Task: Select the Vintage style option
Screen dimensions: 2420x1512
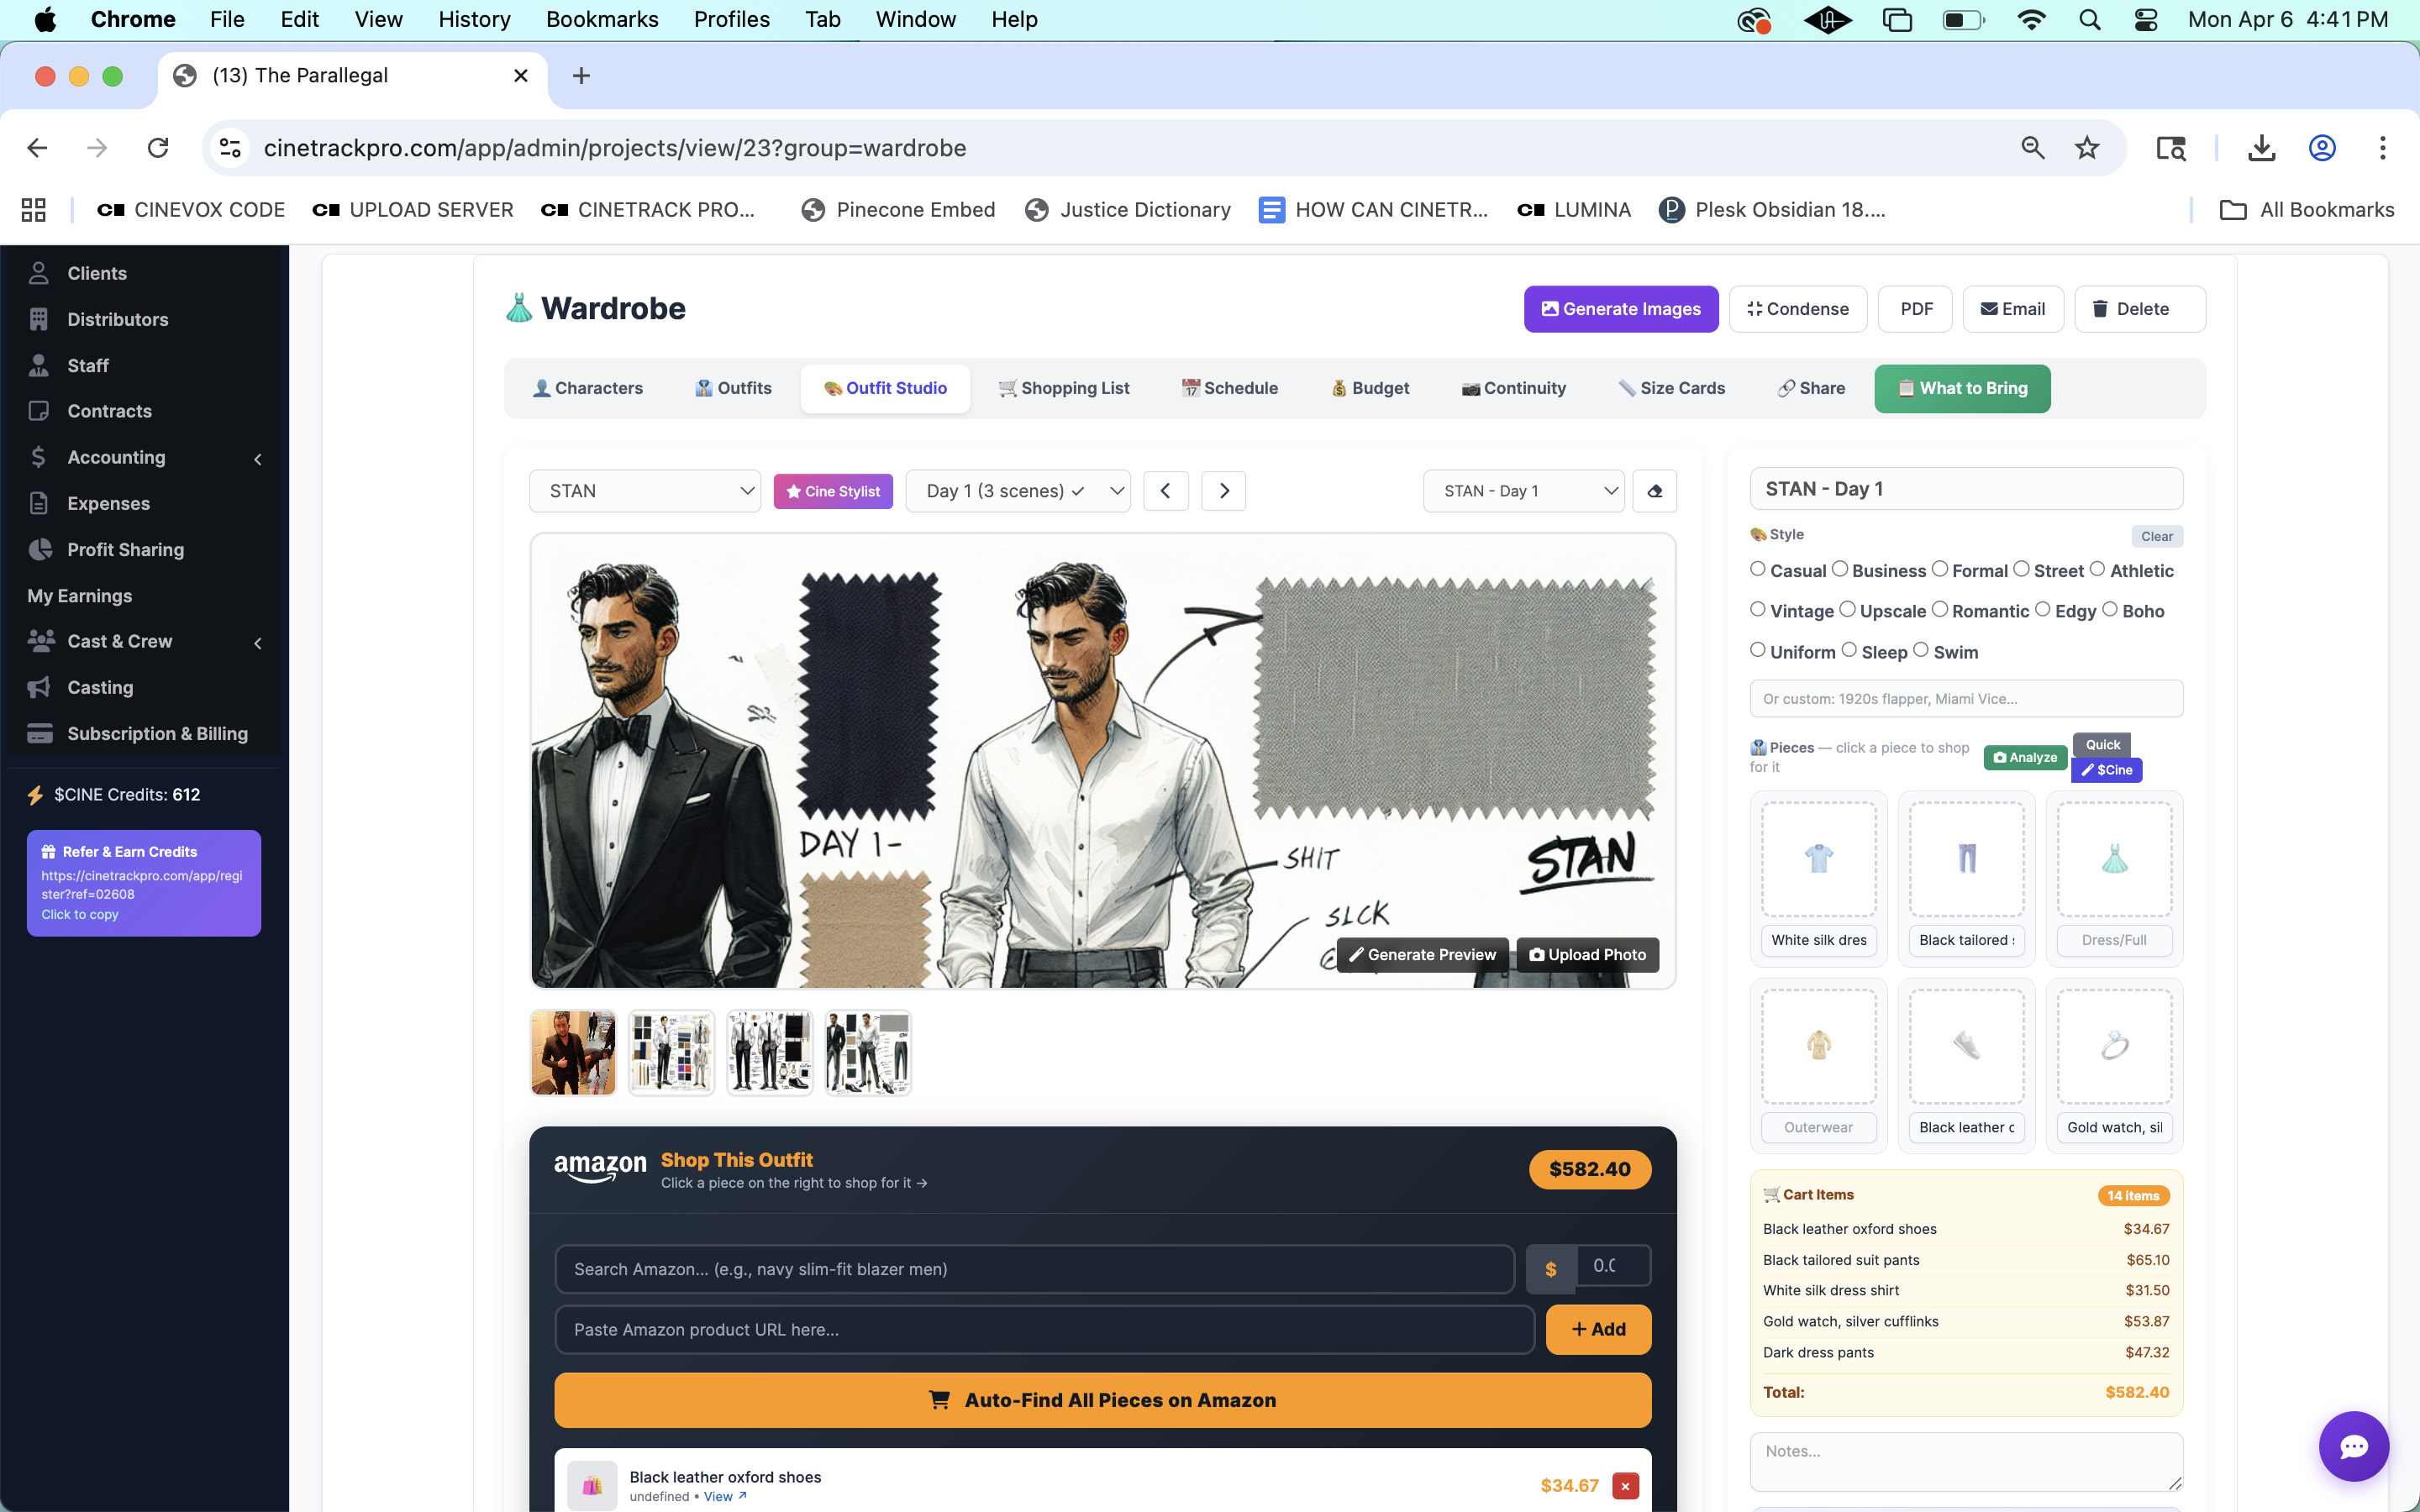Action: click(x=1758, y=610)
